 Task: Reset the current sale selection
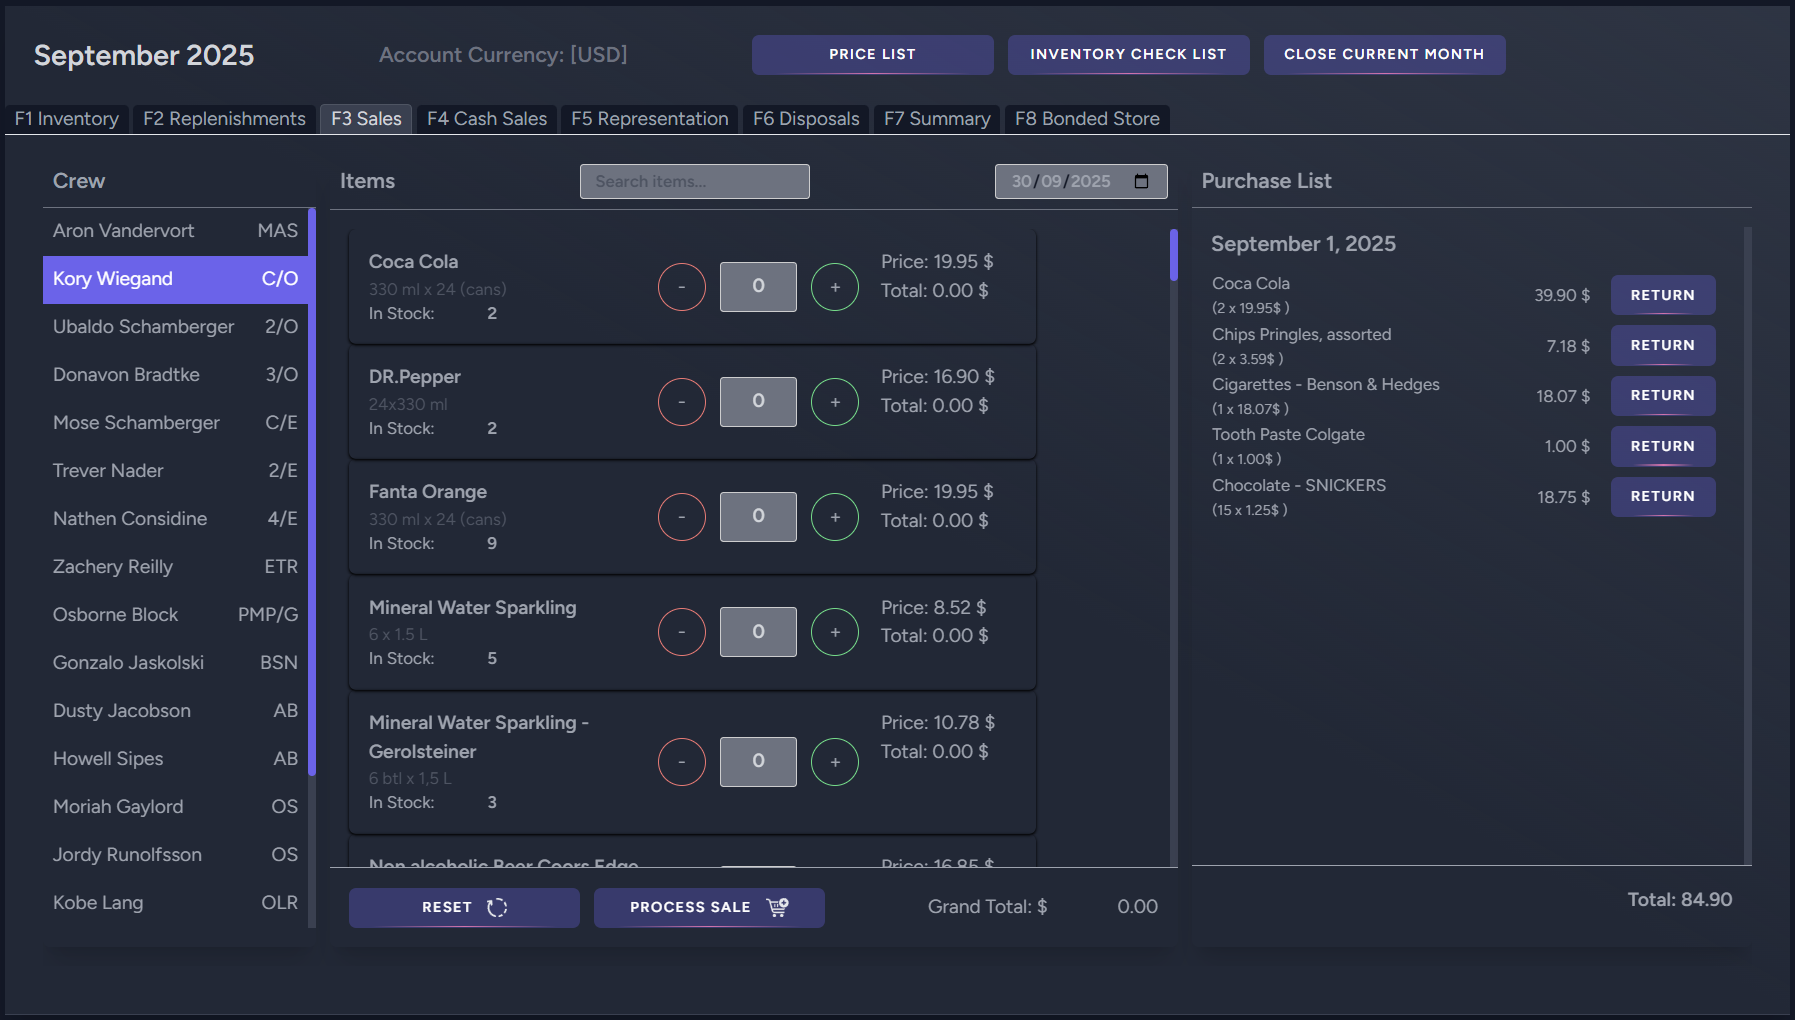464,907
